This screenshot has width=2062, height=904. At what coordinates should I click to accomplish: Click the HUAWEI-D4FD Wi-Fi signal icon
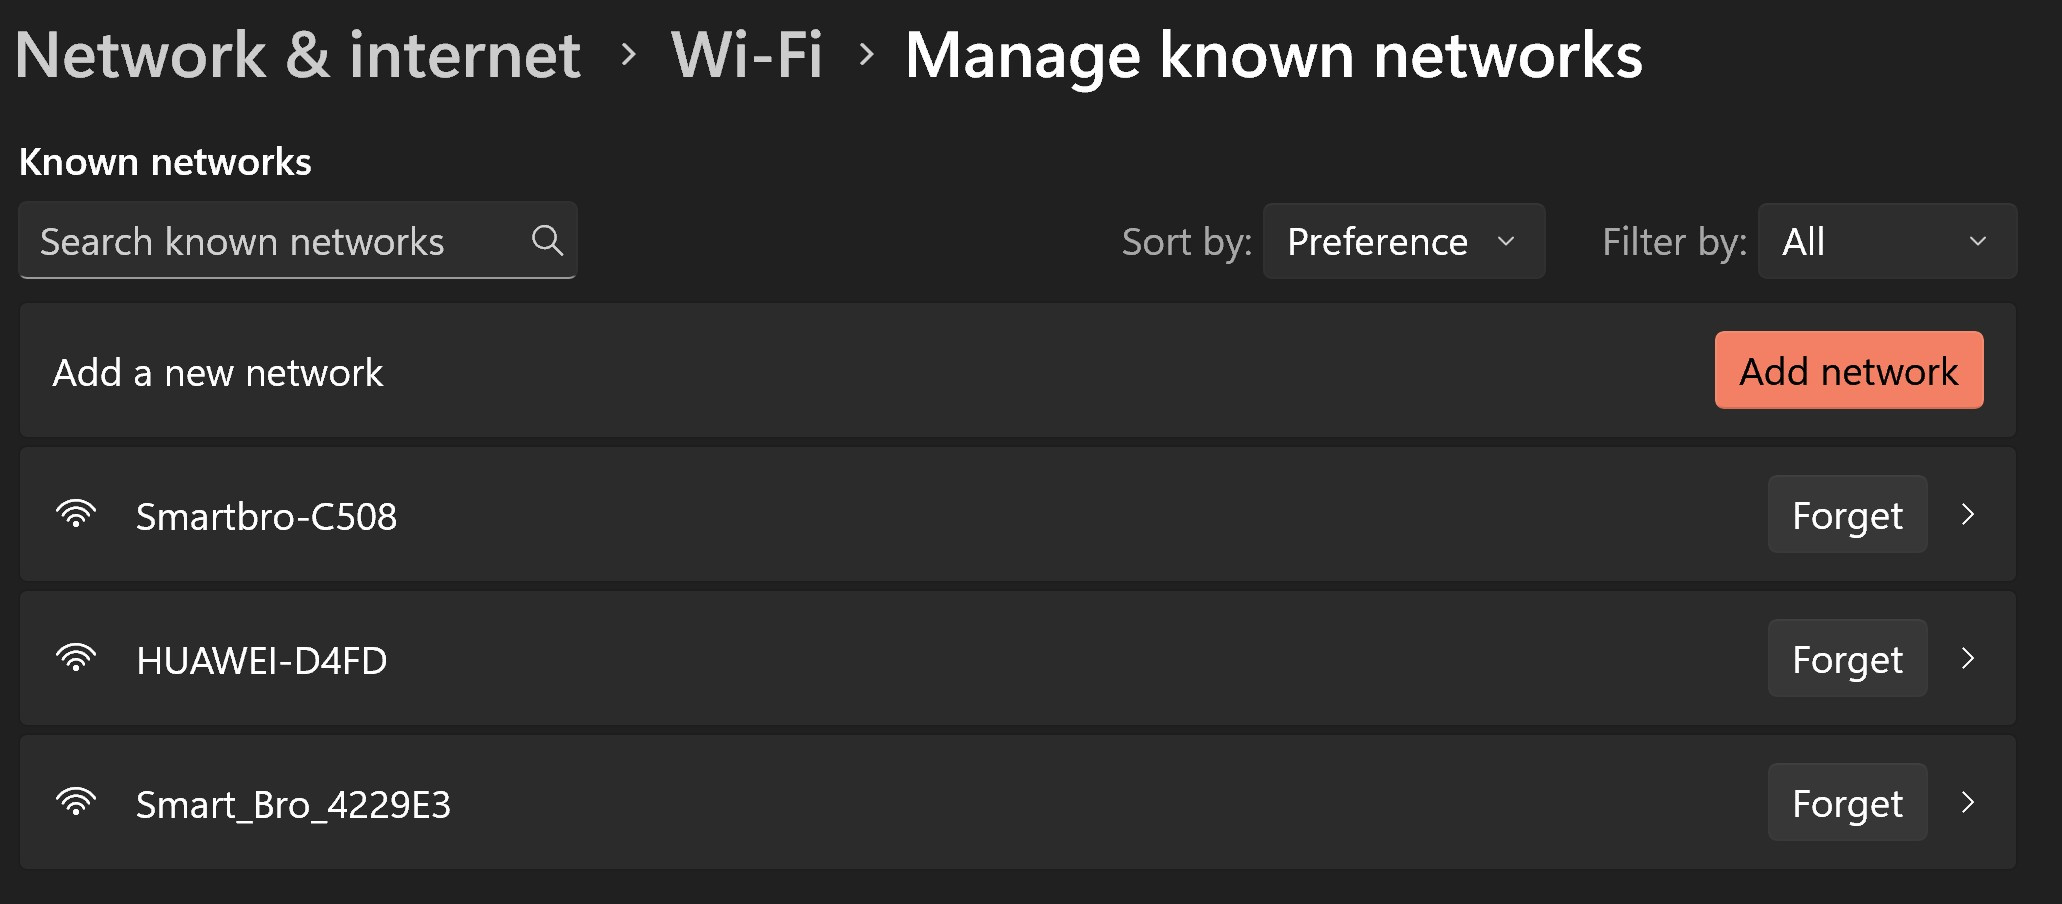(76, 658)
